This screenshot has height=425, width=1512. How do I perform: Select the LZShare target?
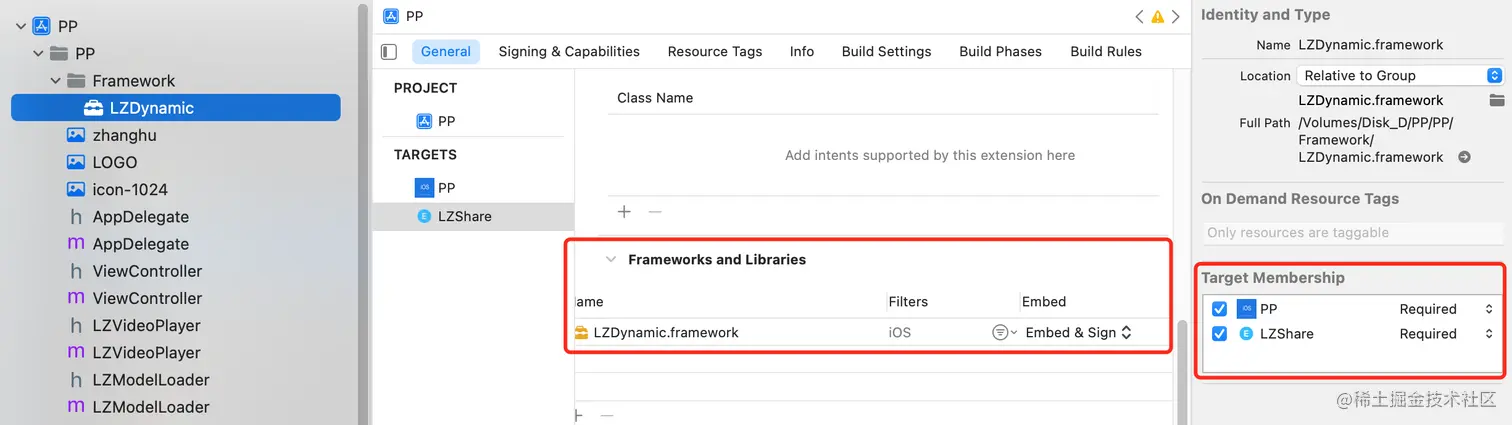[x=464, y=216]
